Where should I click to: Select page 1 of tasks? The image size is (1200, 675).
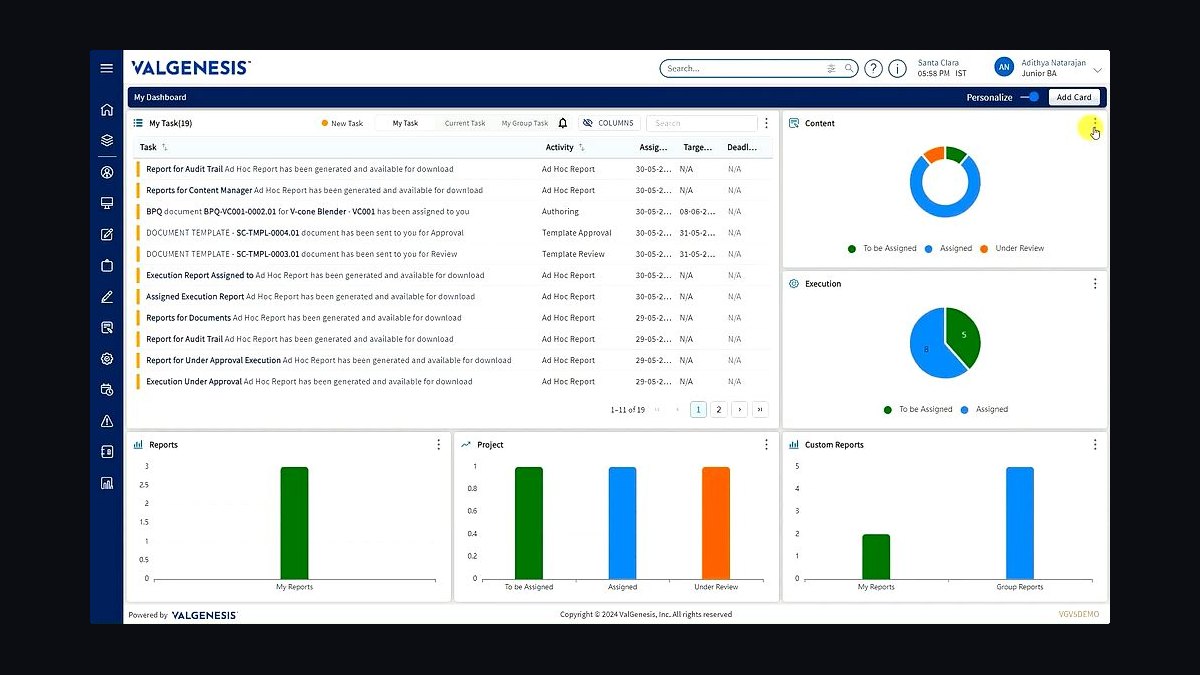698,409
